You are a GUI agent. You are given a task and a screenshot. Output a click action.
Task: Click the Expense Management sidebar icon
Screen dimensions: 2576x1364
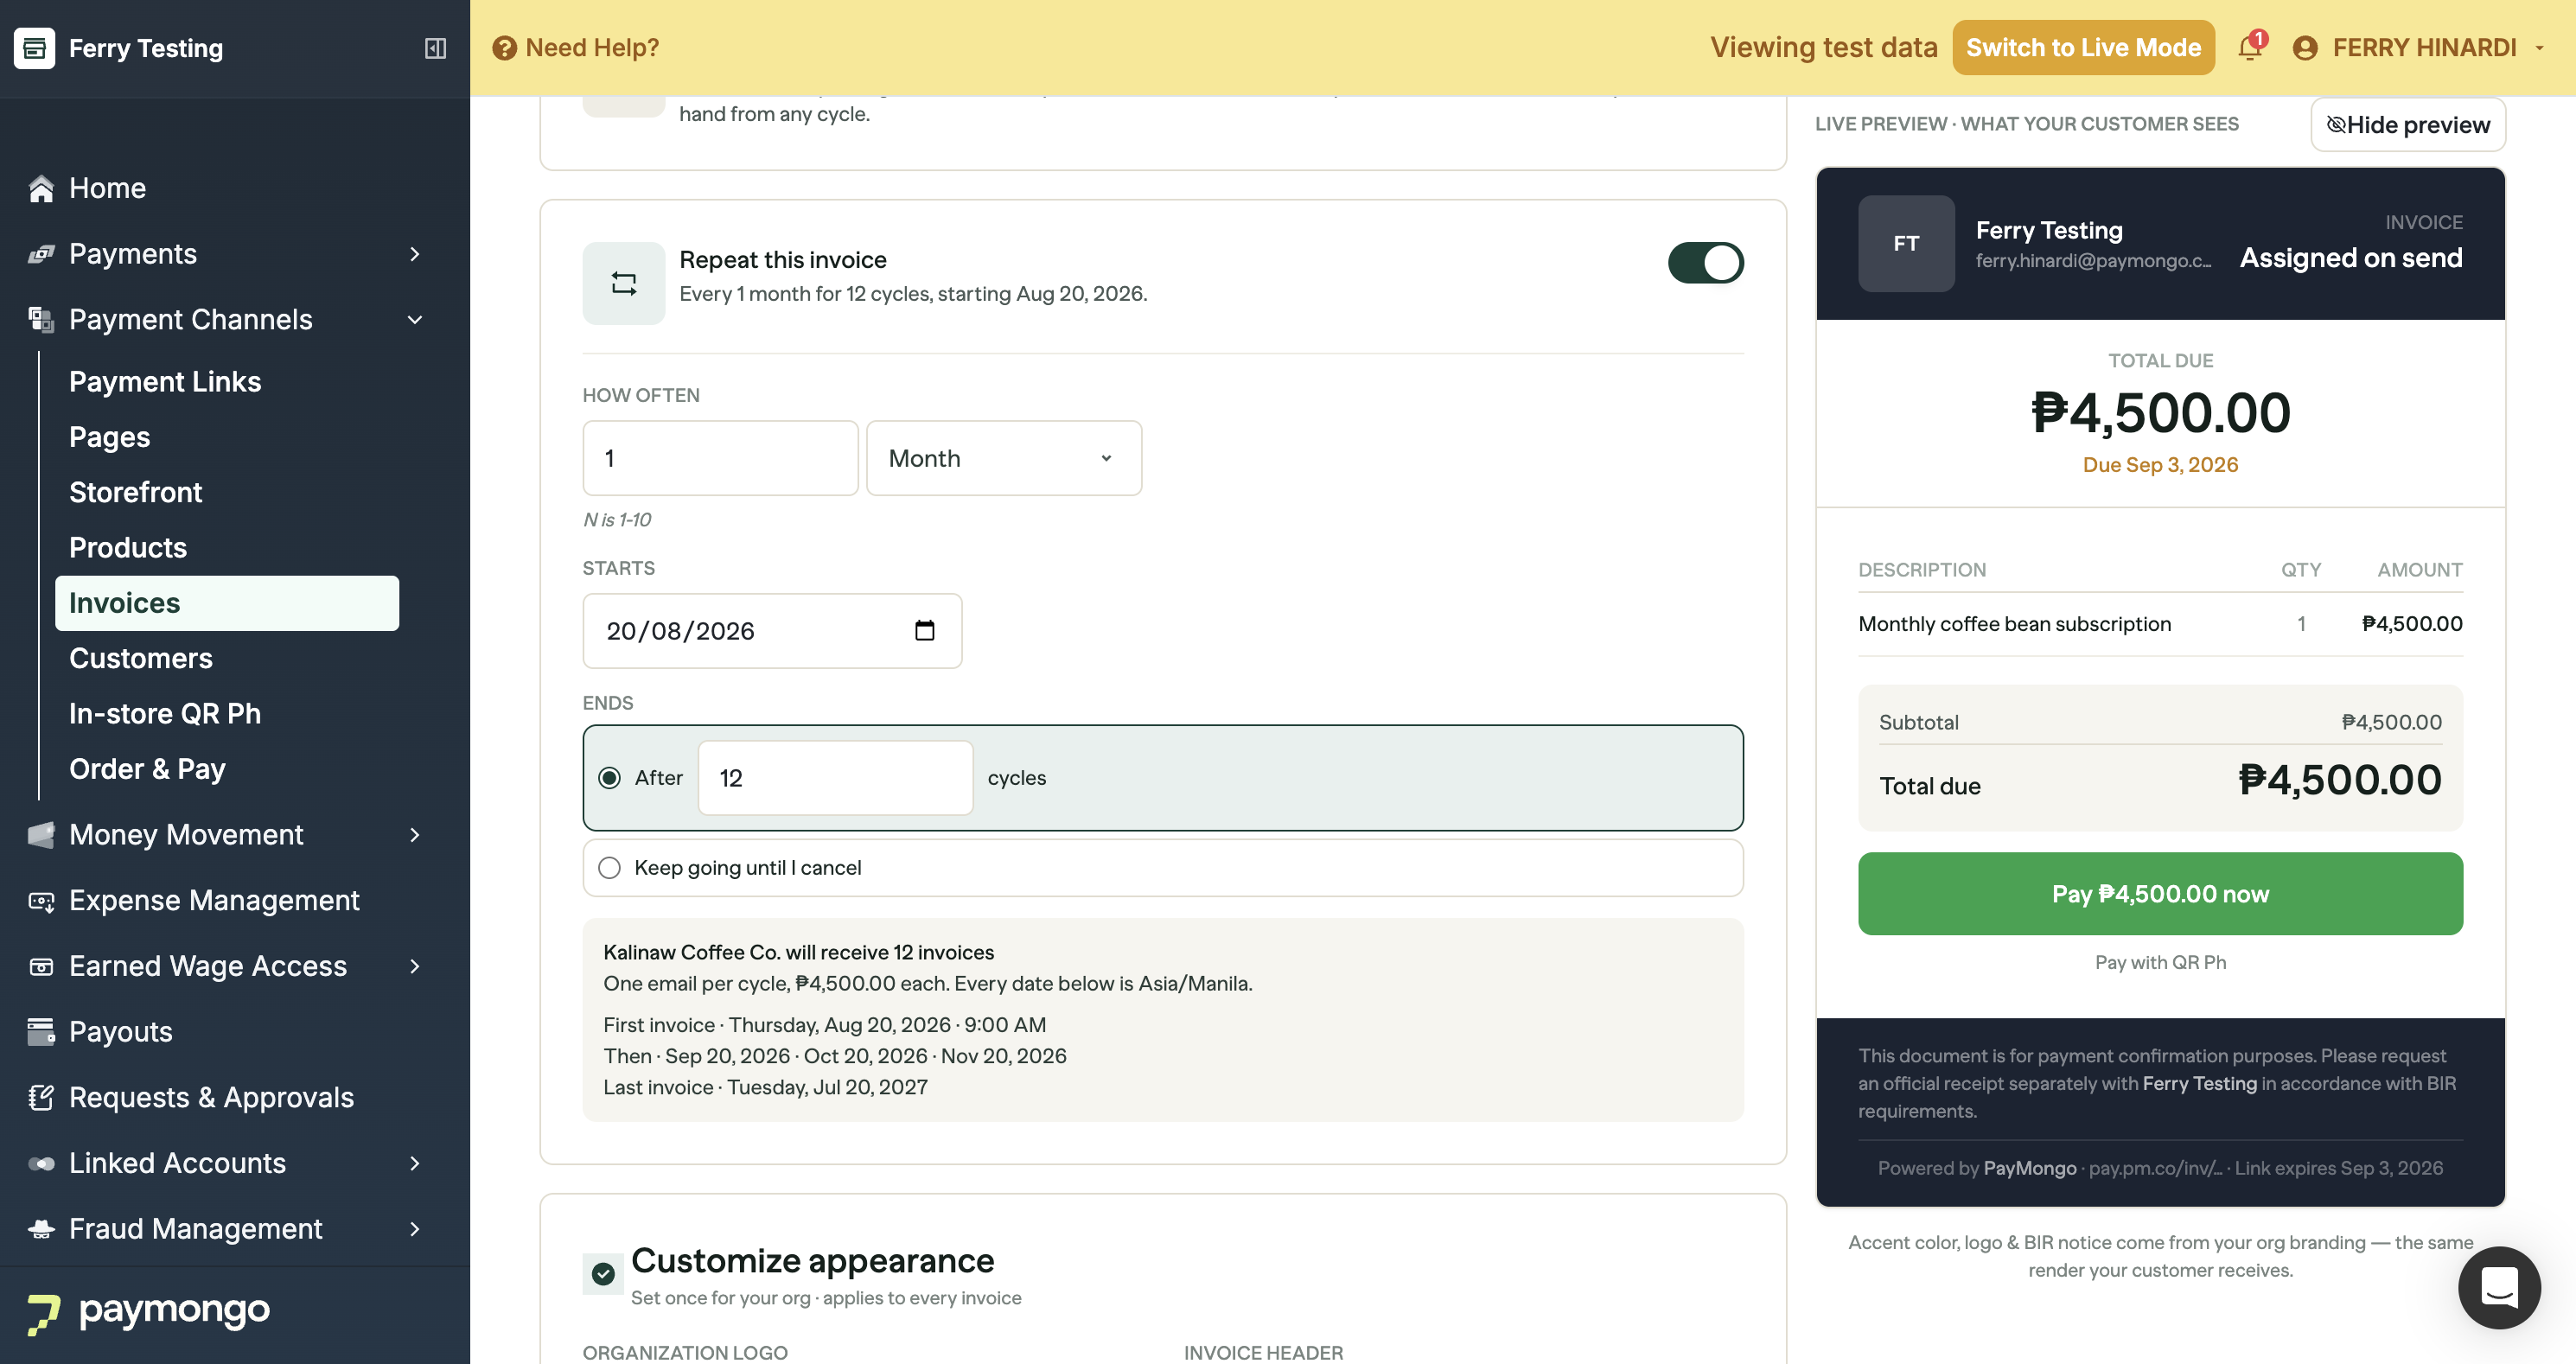41,901
